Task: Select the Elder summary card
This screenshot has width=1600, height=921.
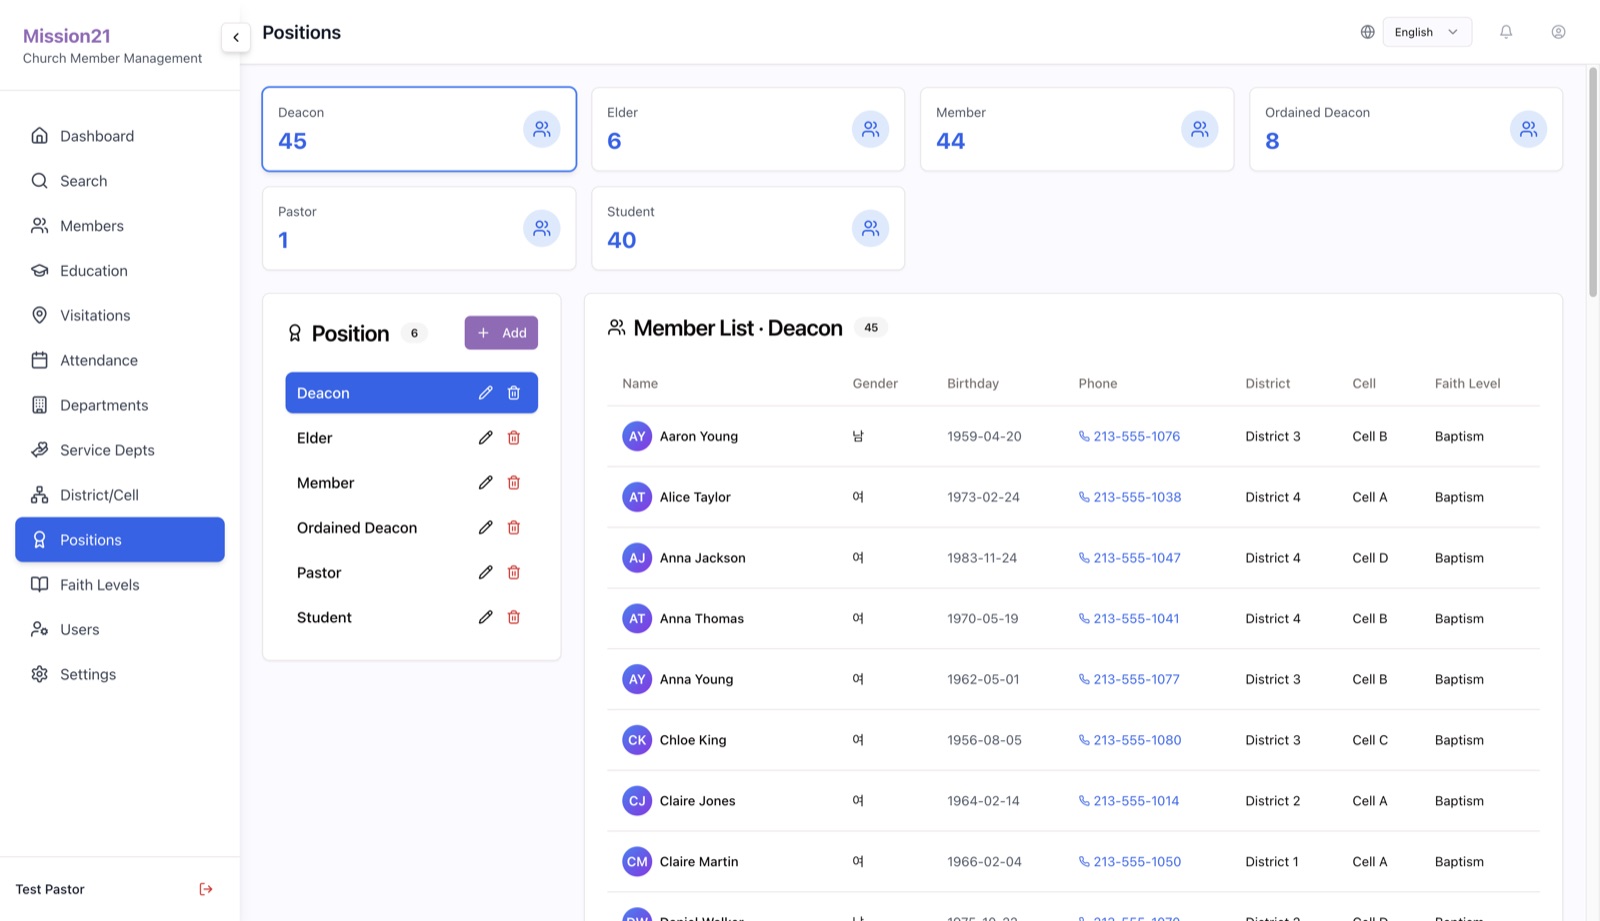Action: (x=748, y=129)
